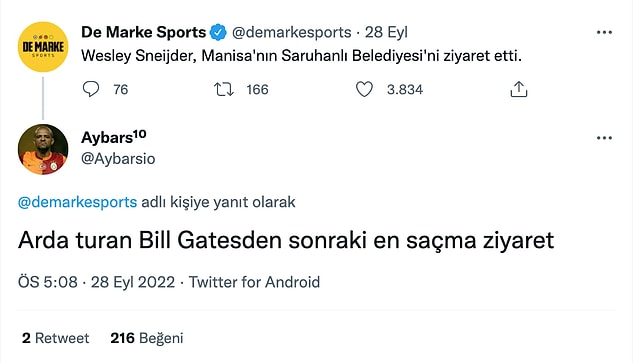This screenshot has height=363, width=635.
Task: Click the @Aybarsio handle
Action: (x=118, y=159)
